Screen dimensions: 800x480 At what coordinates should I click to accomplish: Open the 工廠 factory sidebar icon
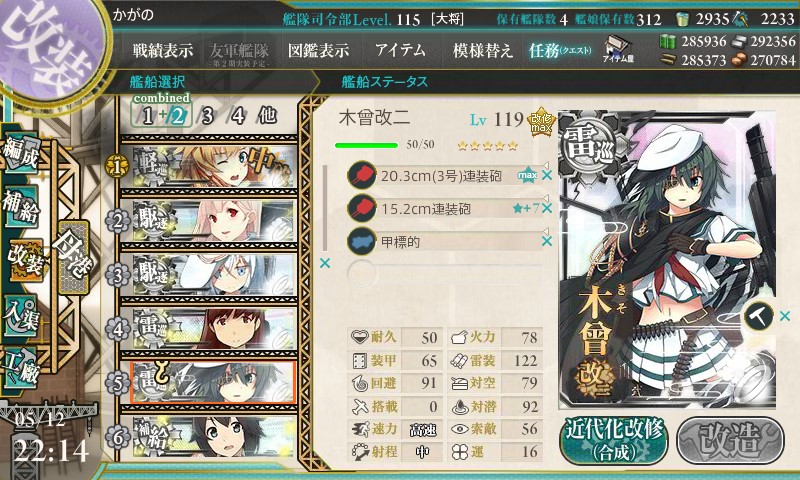21,367
